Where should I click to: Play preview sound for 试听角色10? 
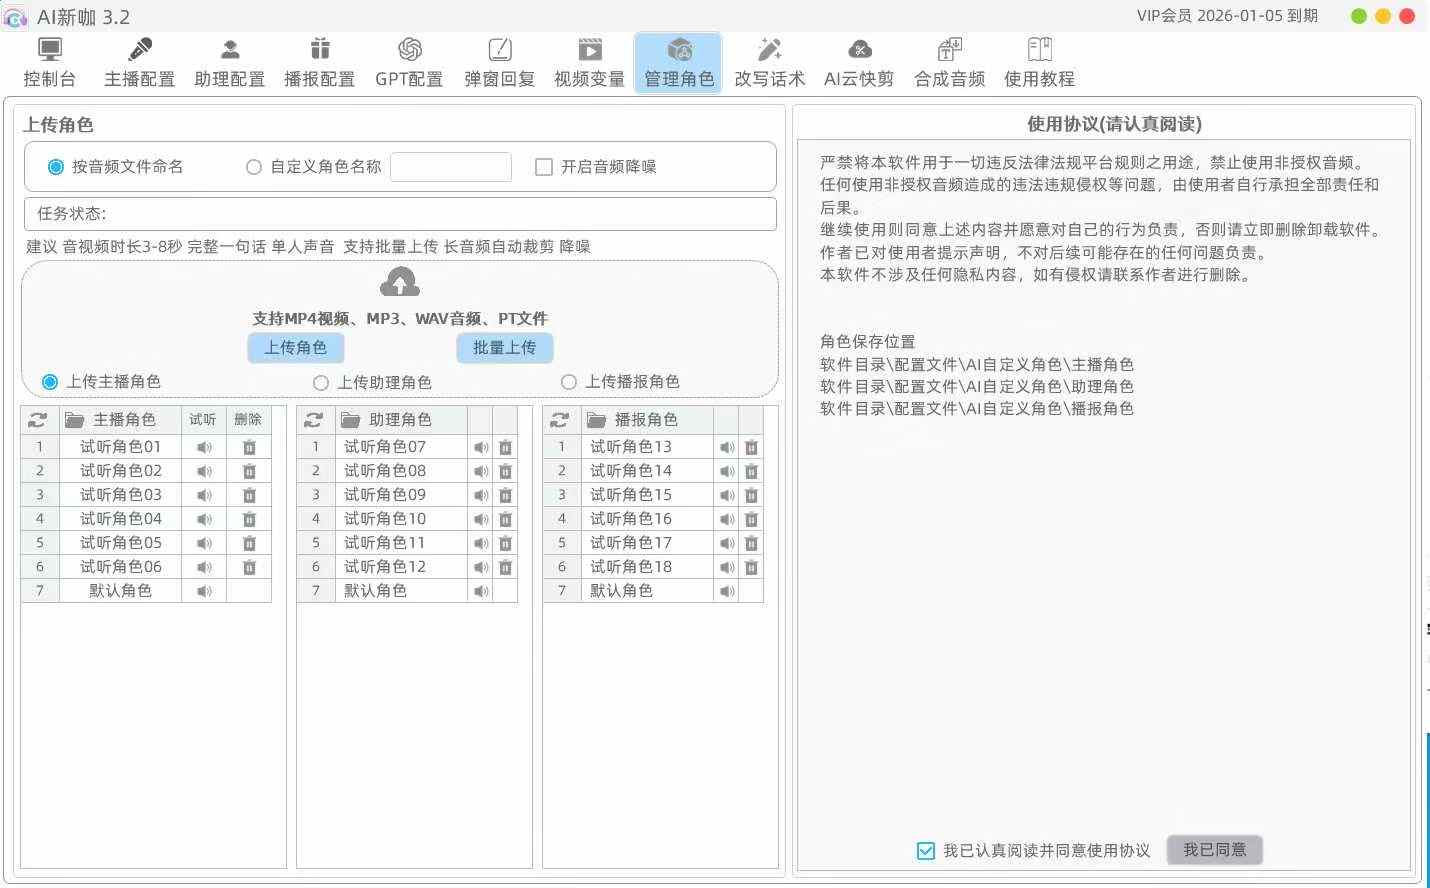[481, 519]
